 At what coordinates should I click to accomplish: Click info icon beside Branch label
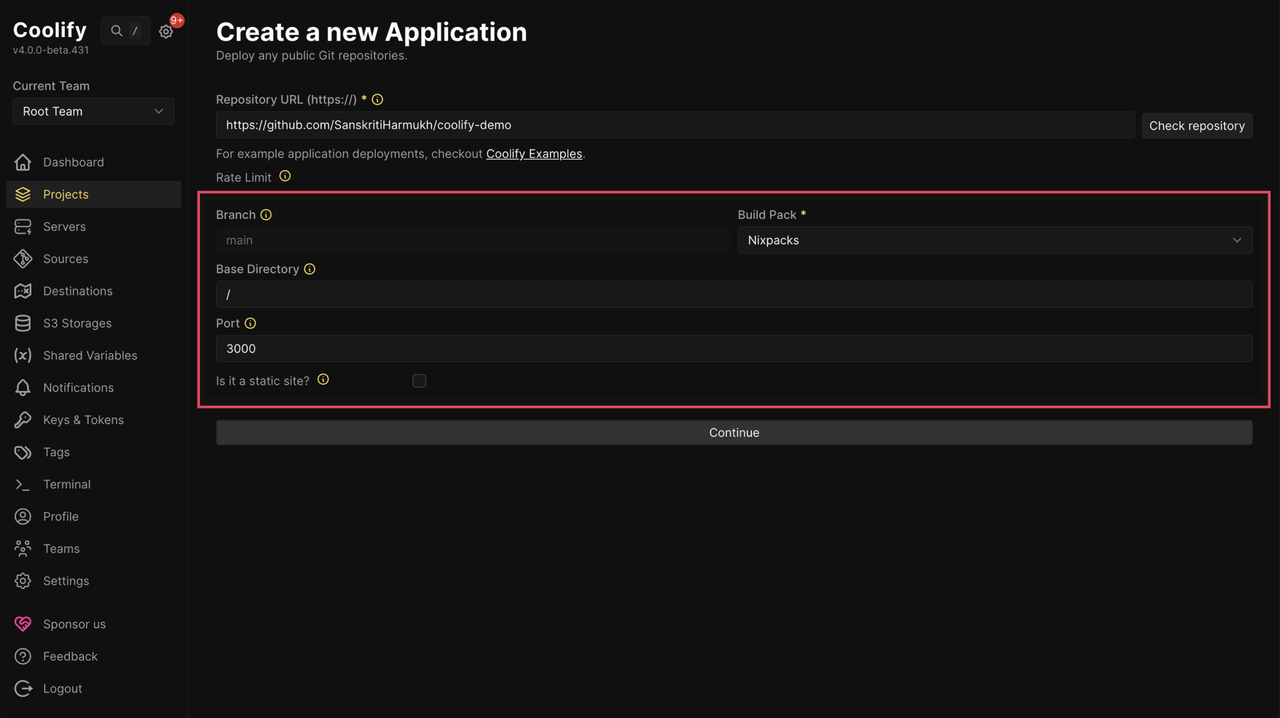tap(266, 215)
